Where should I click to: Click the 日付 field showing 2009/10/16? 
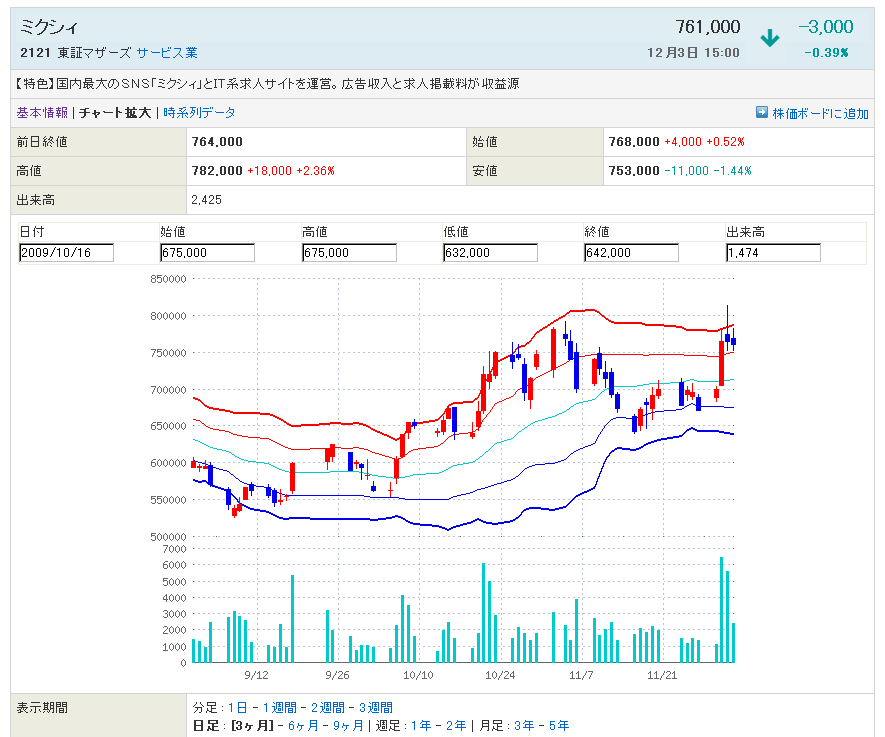66,253
